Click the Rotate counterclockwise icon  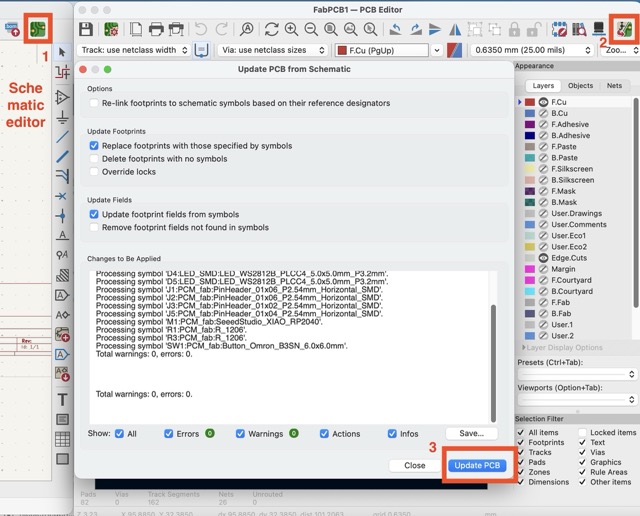click(x=395, y=29)
